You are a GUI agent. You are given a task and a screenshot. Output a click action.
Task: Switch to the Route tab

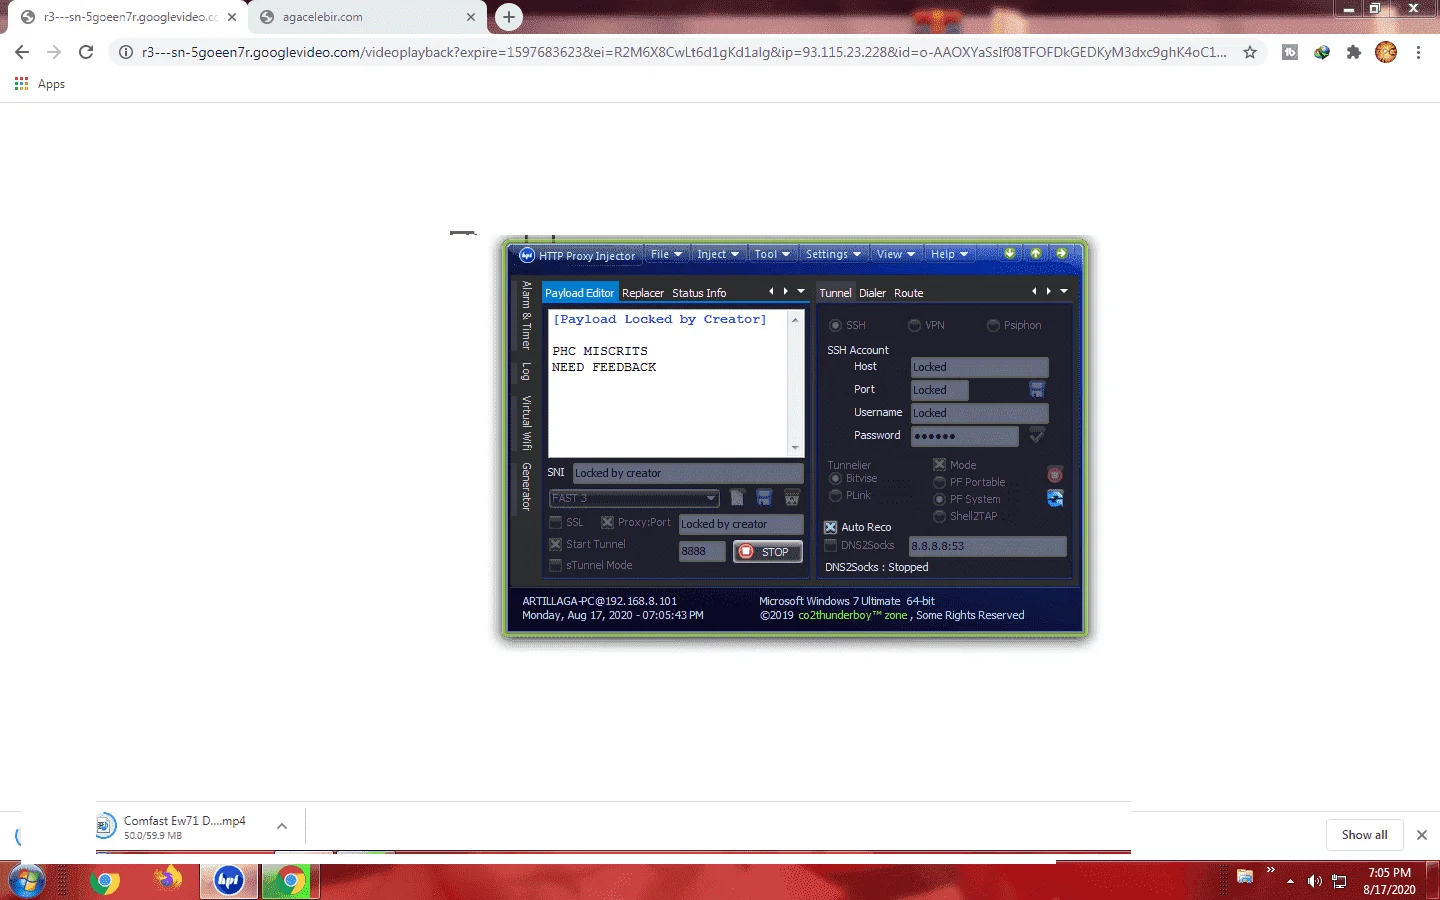point(909,293)
